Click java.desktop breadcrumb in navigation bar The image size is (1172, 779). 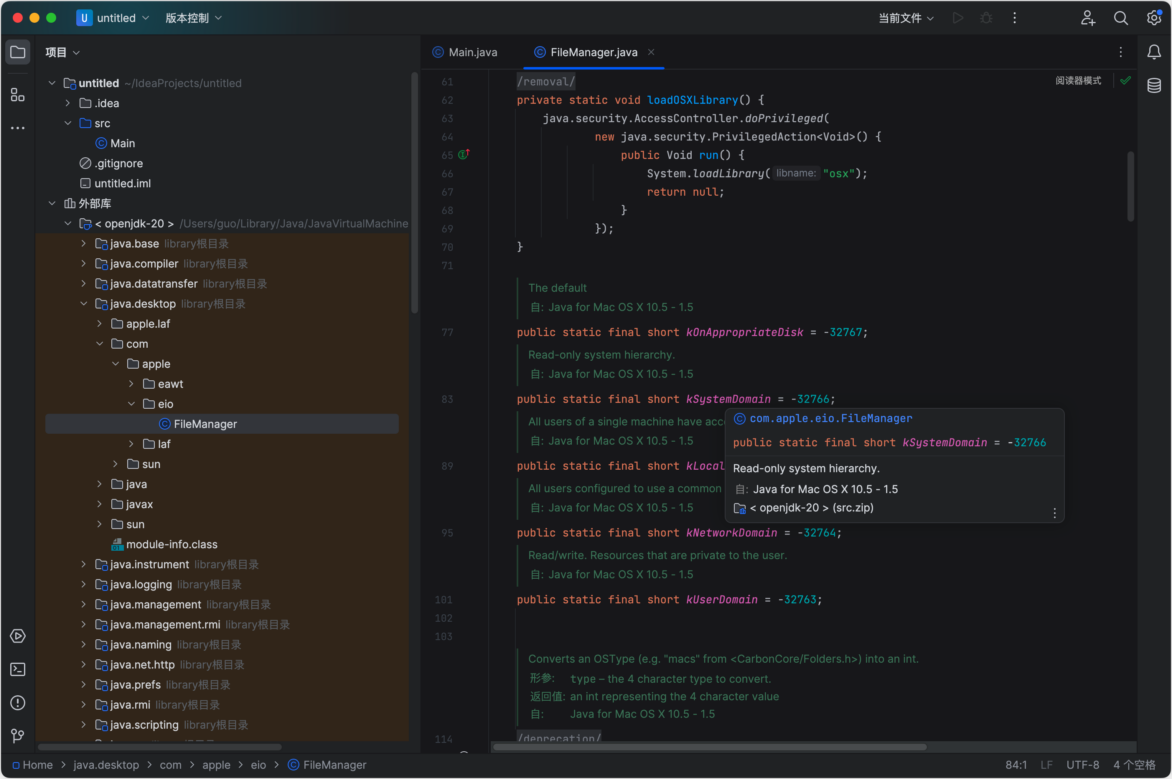(x=106, y=765)
